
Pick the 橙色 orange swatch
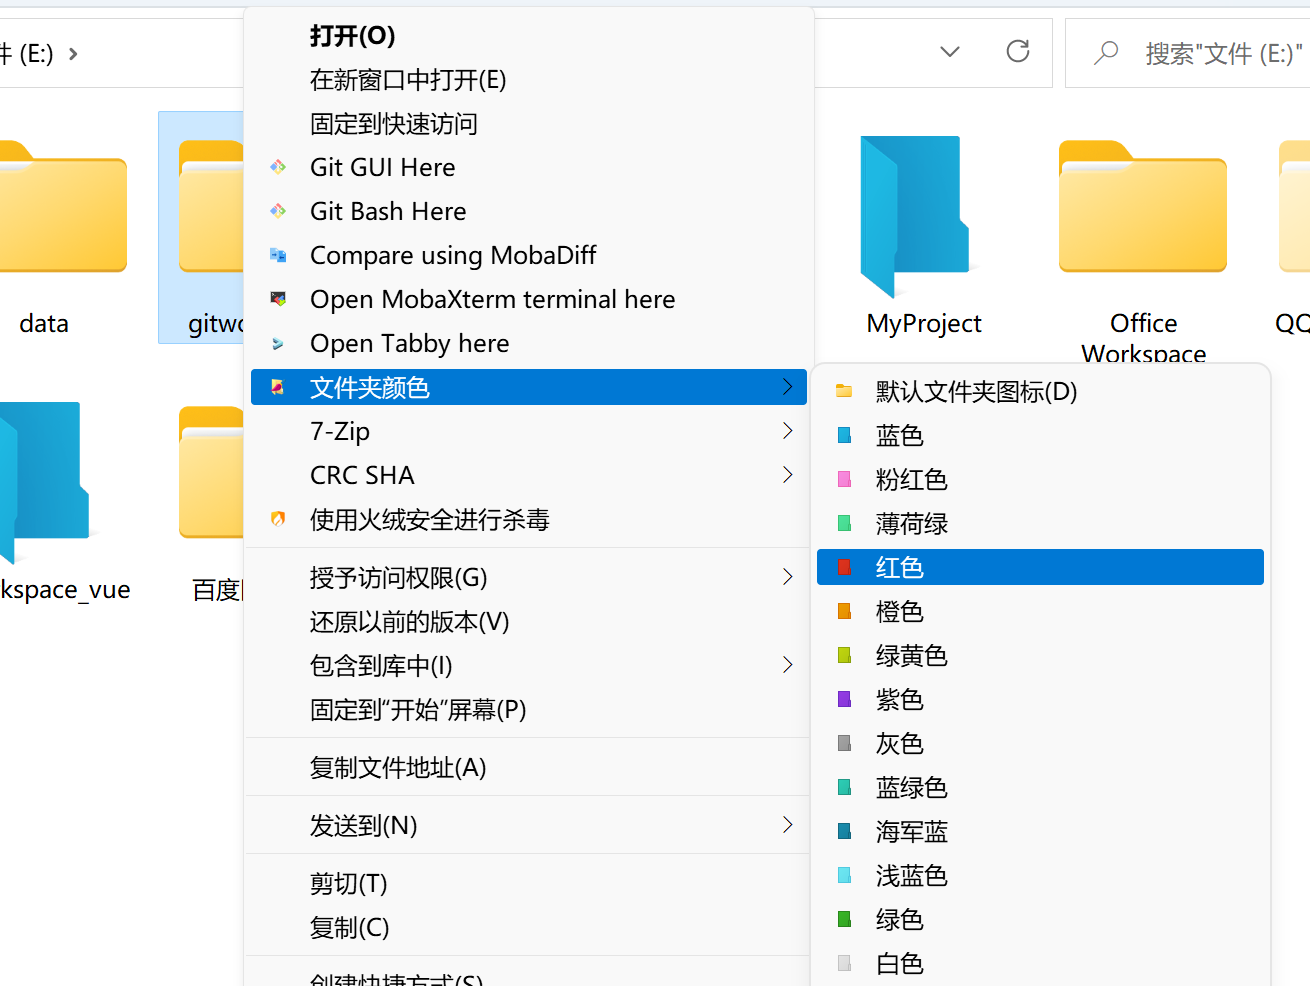click(x=844, y=611)
